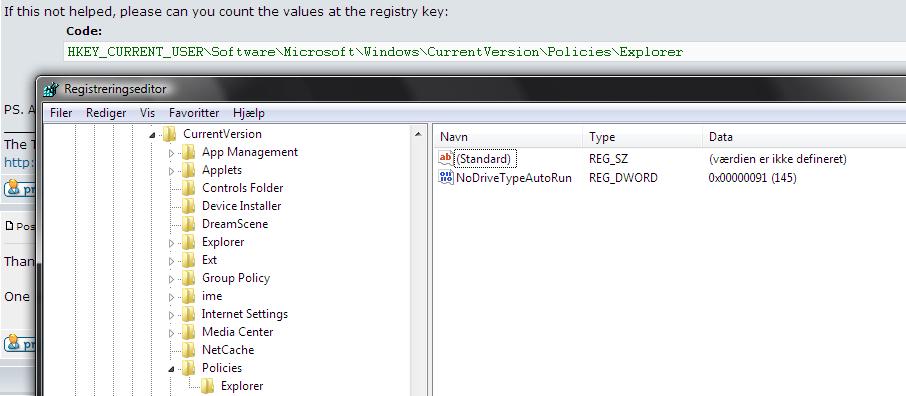This screenshot has height=396, width=906.
Task: Click the (Standard) REG_SZ string value icon
Action: coord(446,158)
